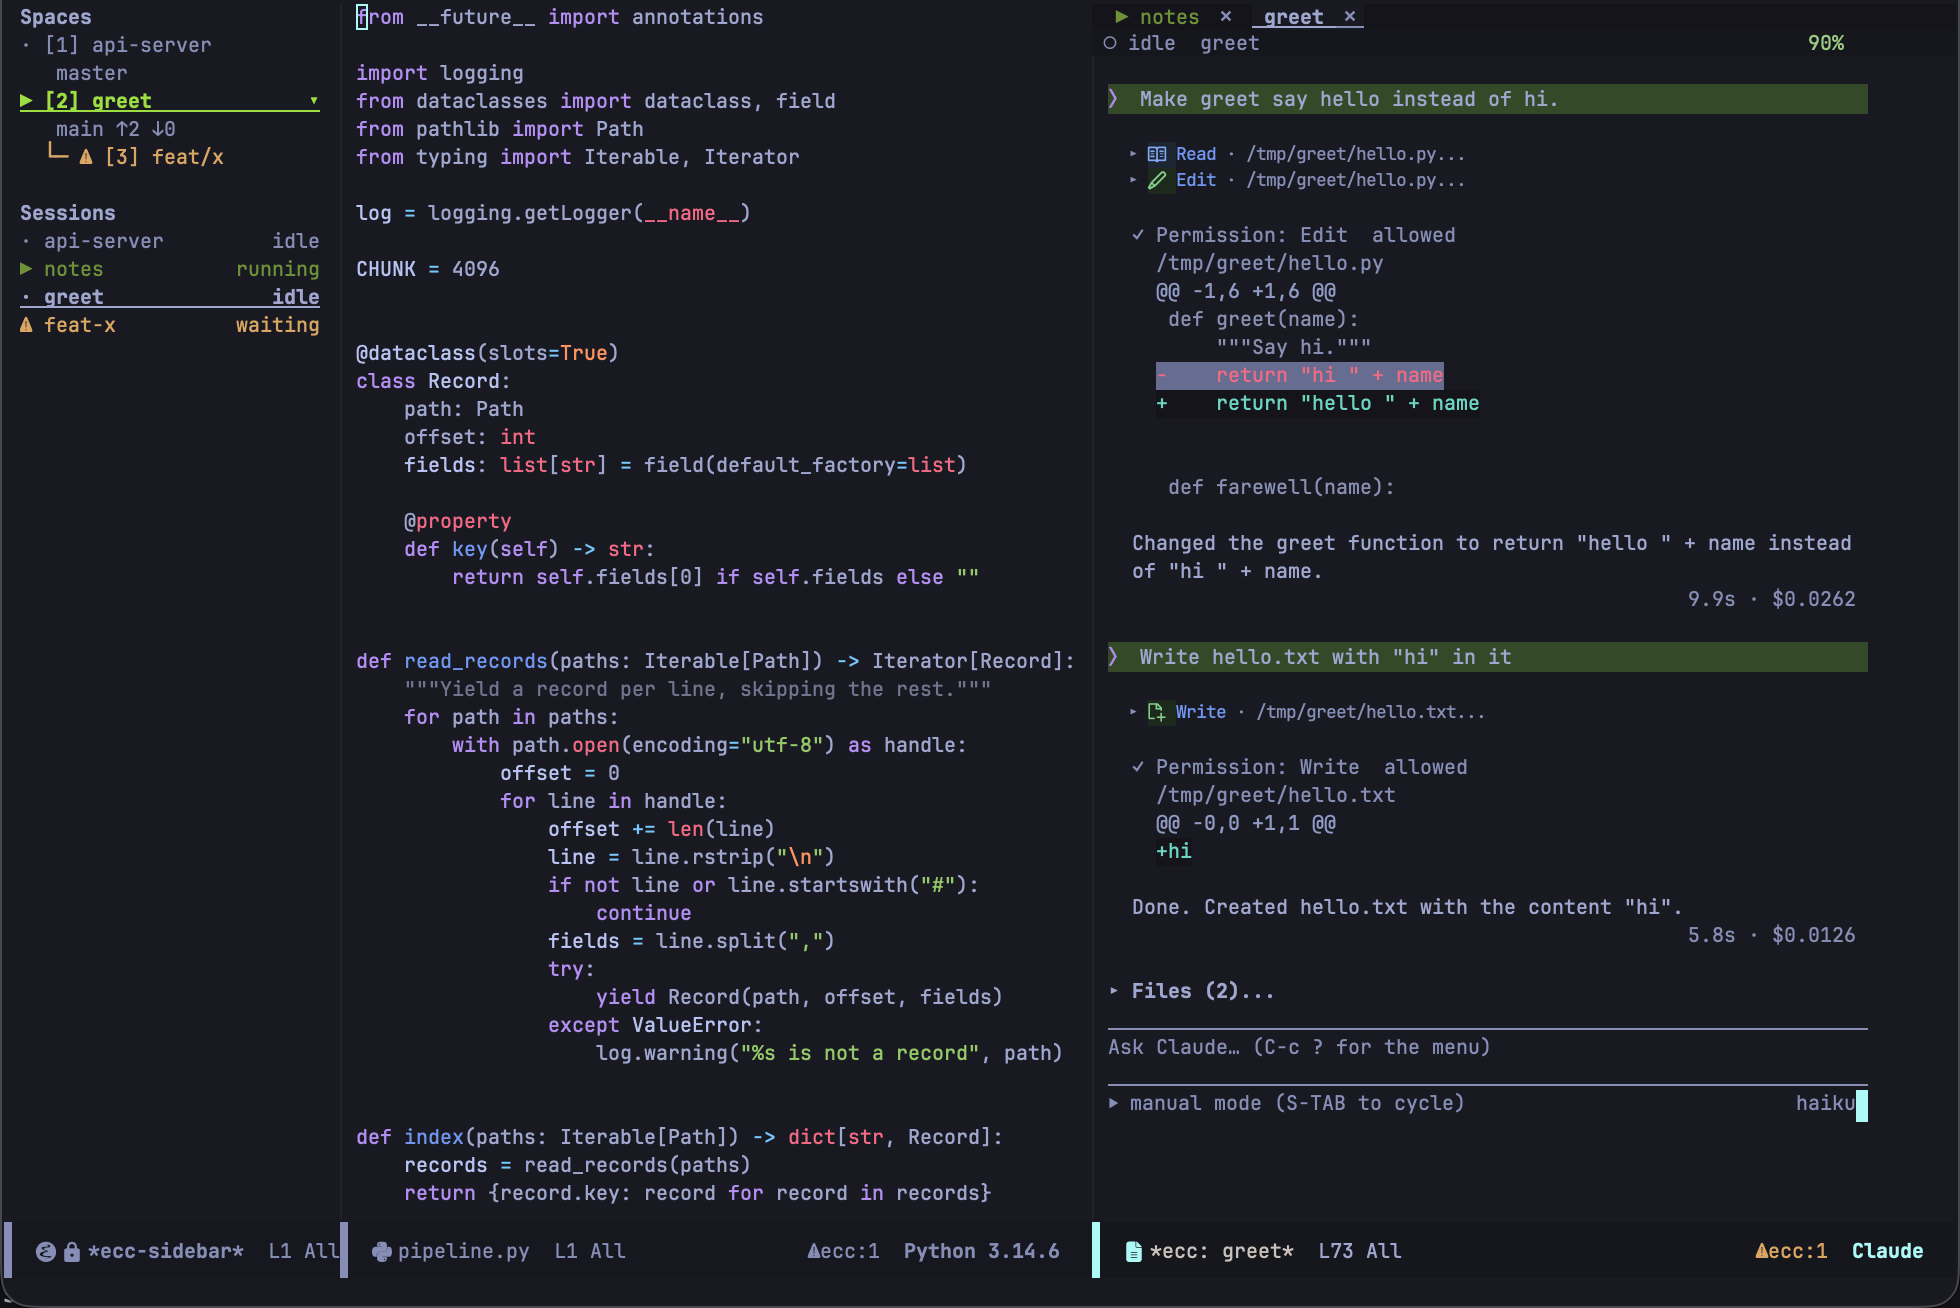The image size is (1960, 1308).
Task: Switch to the notes tab
Action: coord(1169,17)
